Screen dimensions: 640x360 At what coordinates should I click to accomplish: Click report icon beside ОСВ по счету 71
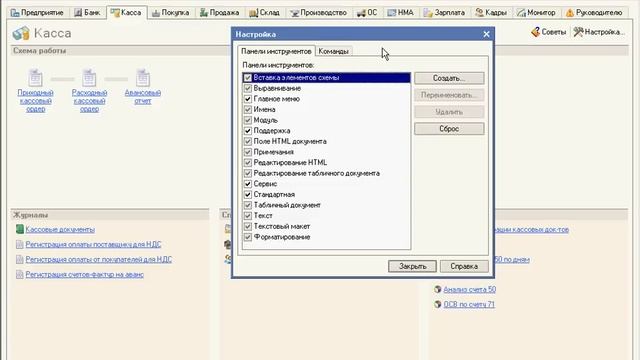coord(438,304)
